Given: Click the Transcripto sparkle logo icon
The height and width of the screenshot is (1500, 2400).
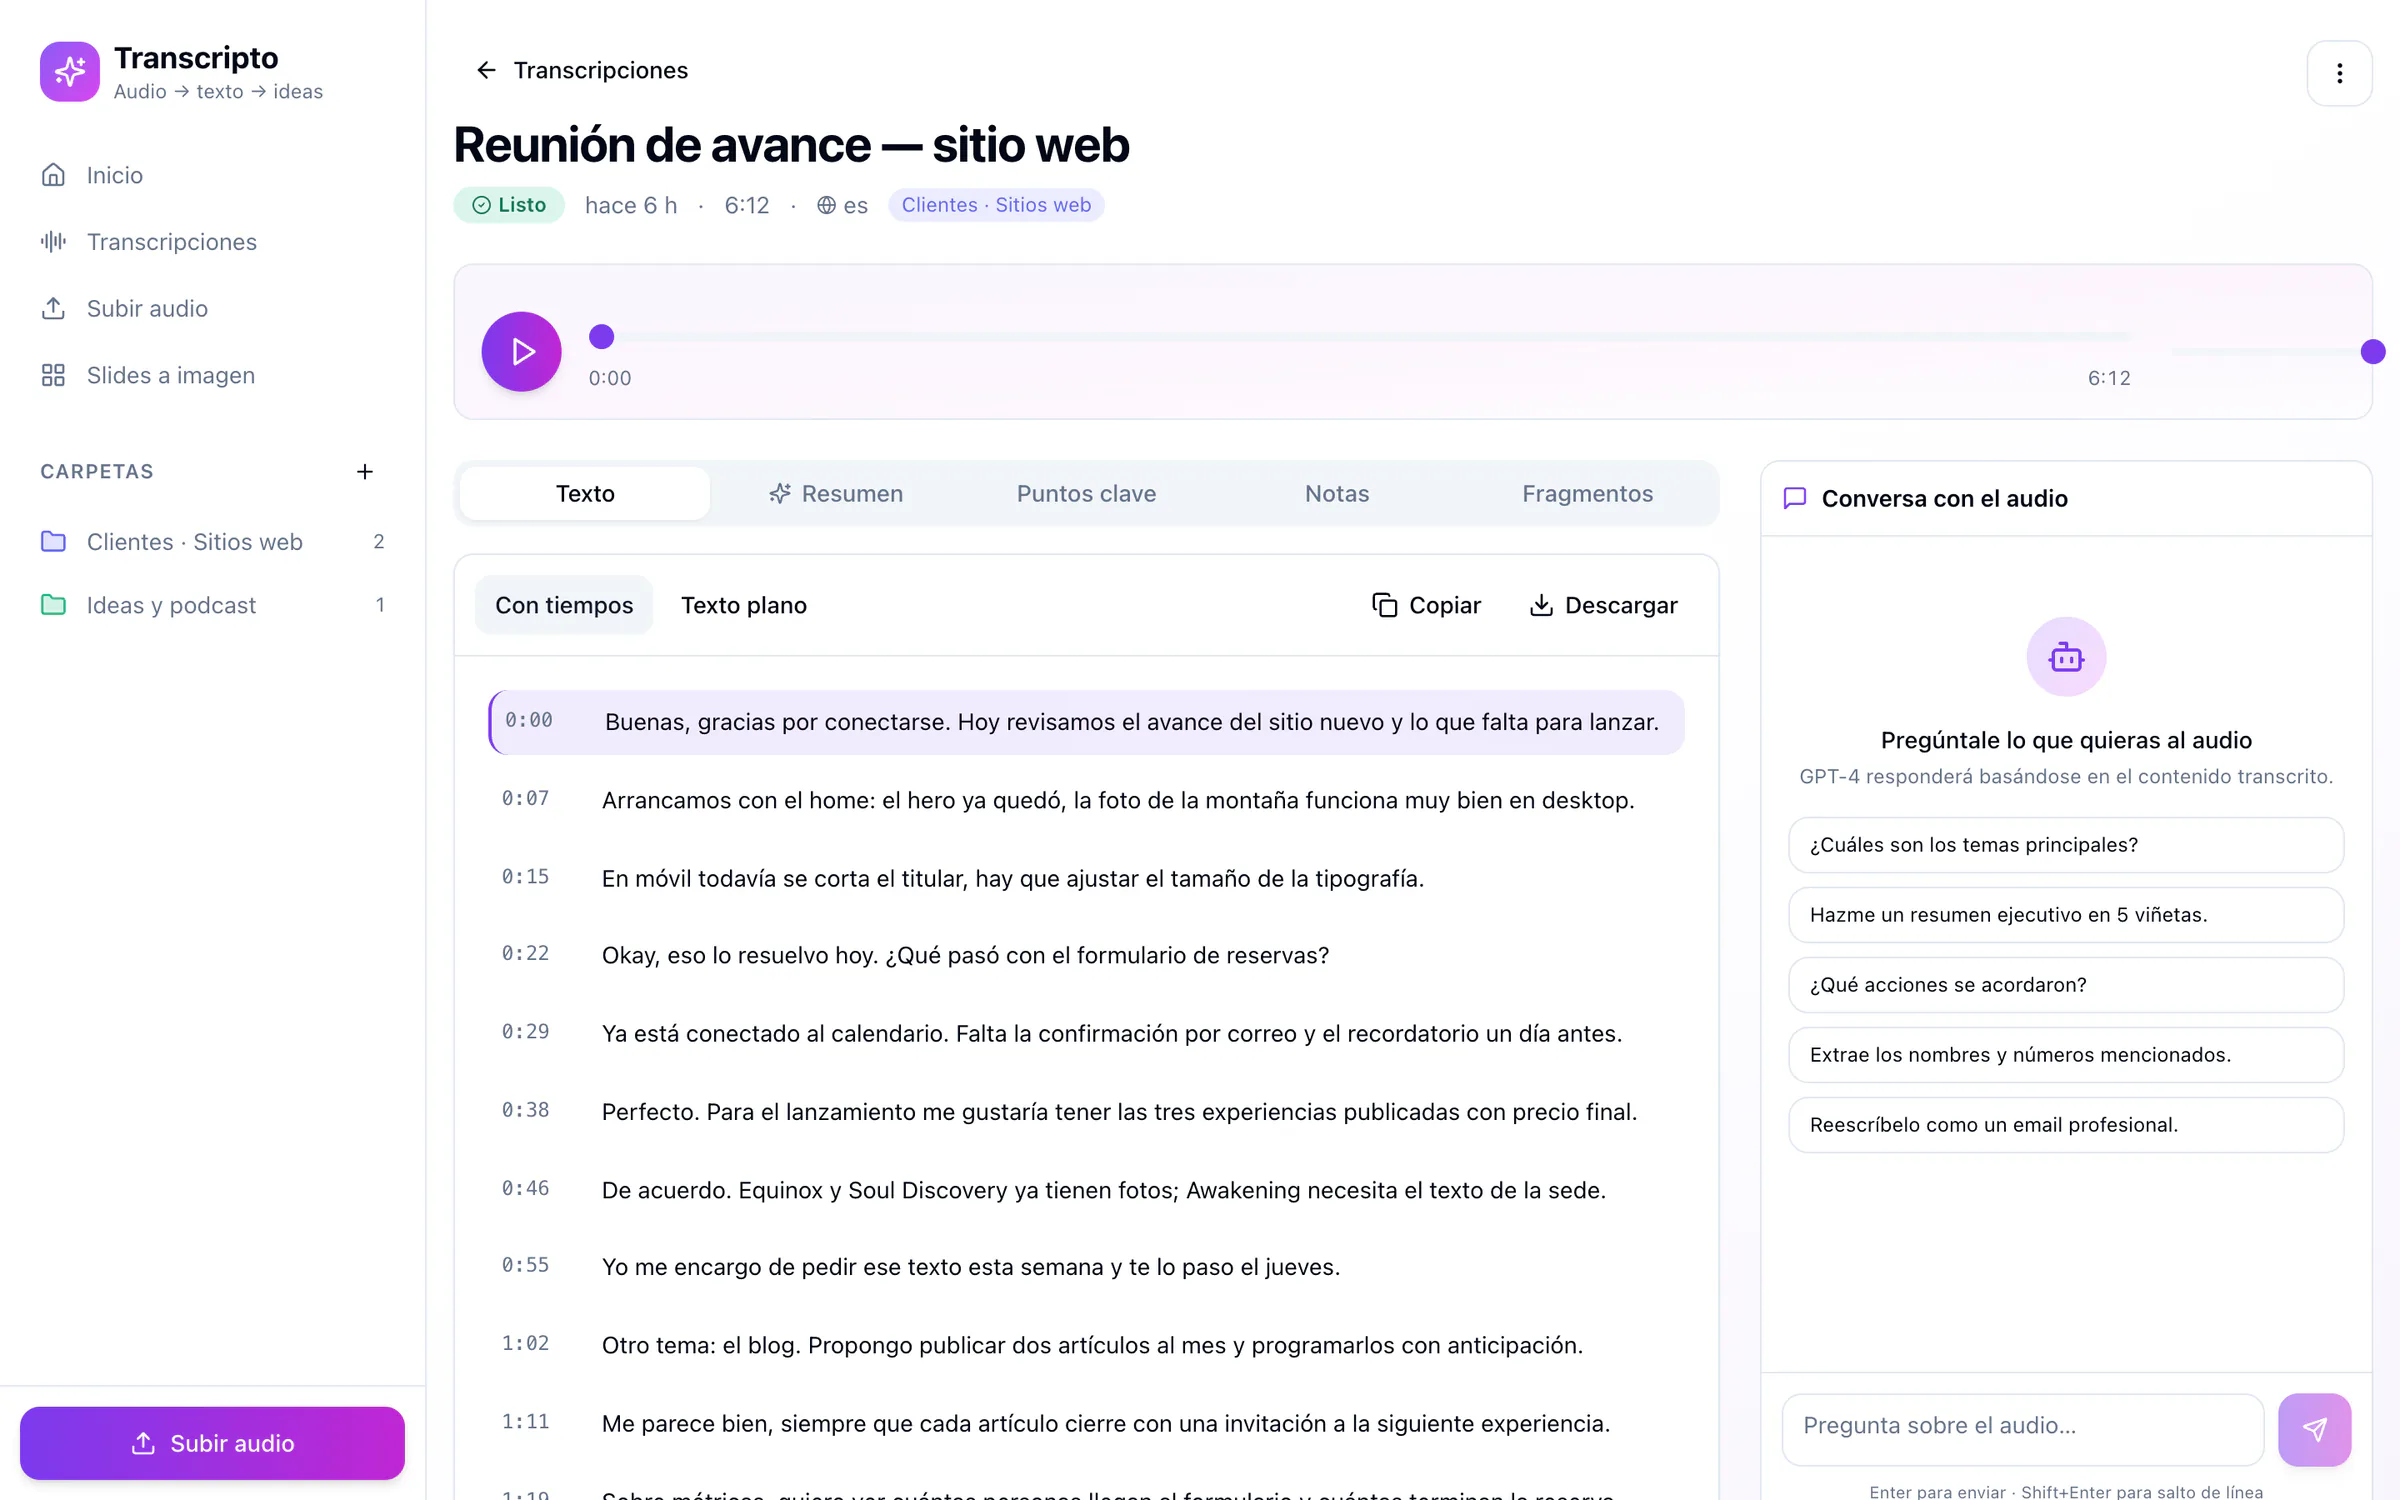Looking at the screenshot, I should pos(69,71).
